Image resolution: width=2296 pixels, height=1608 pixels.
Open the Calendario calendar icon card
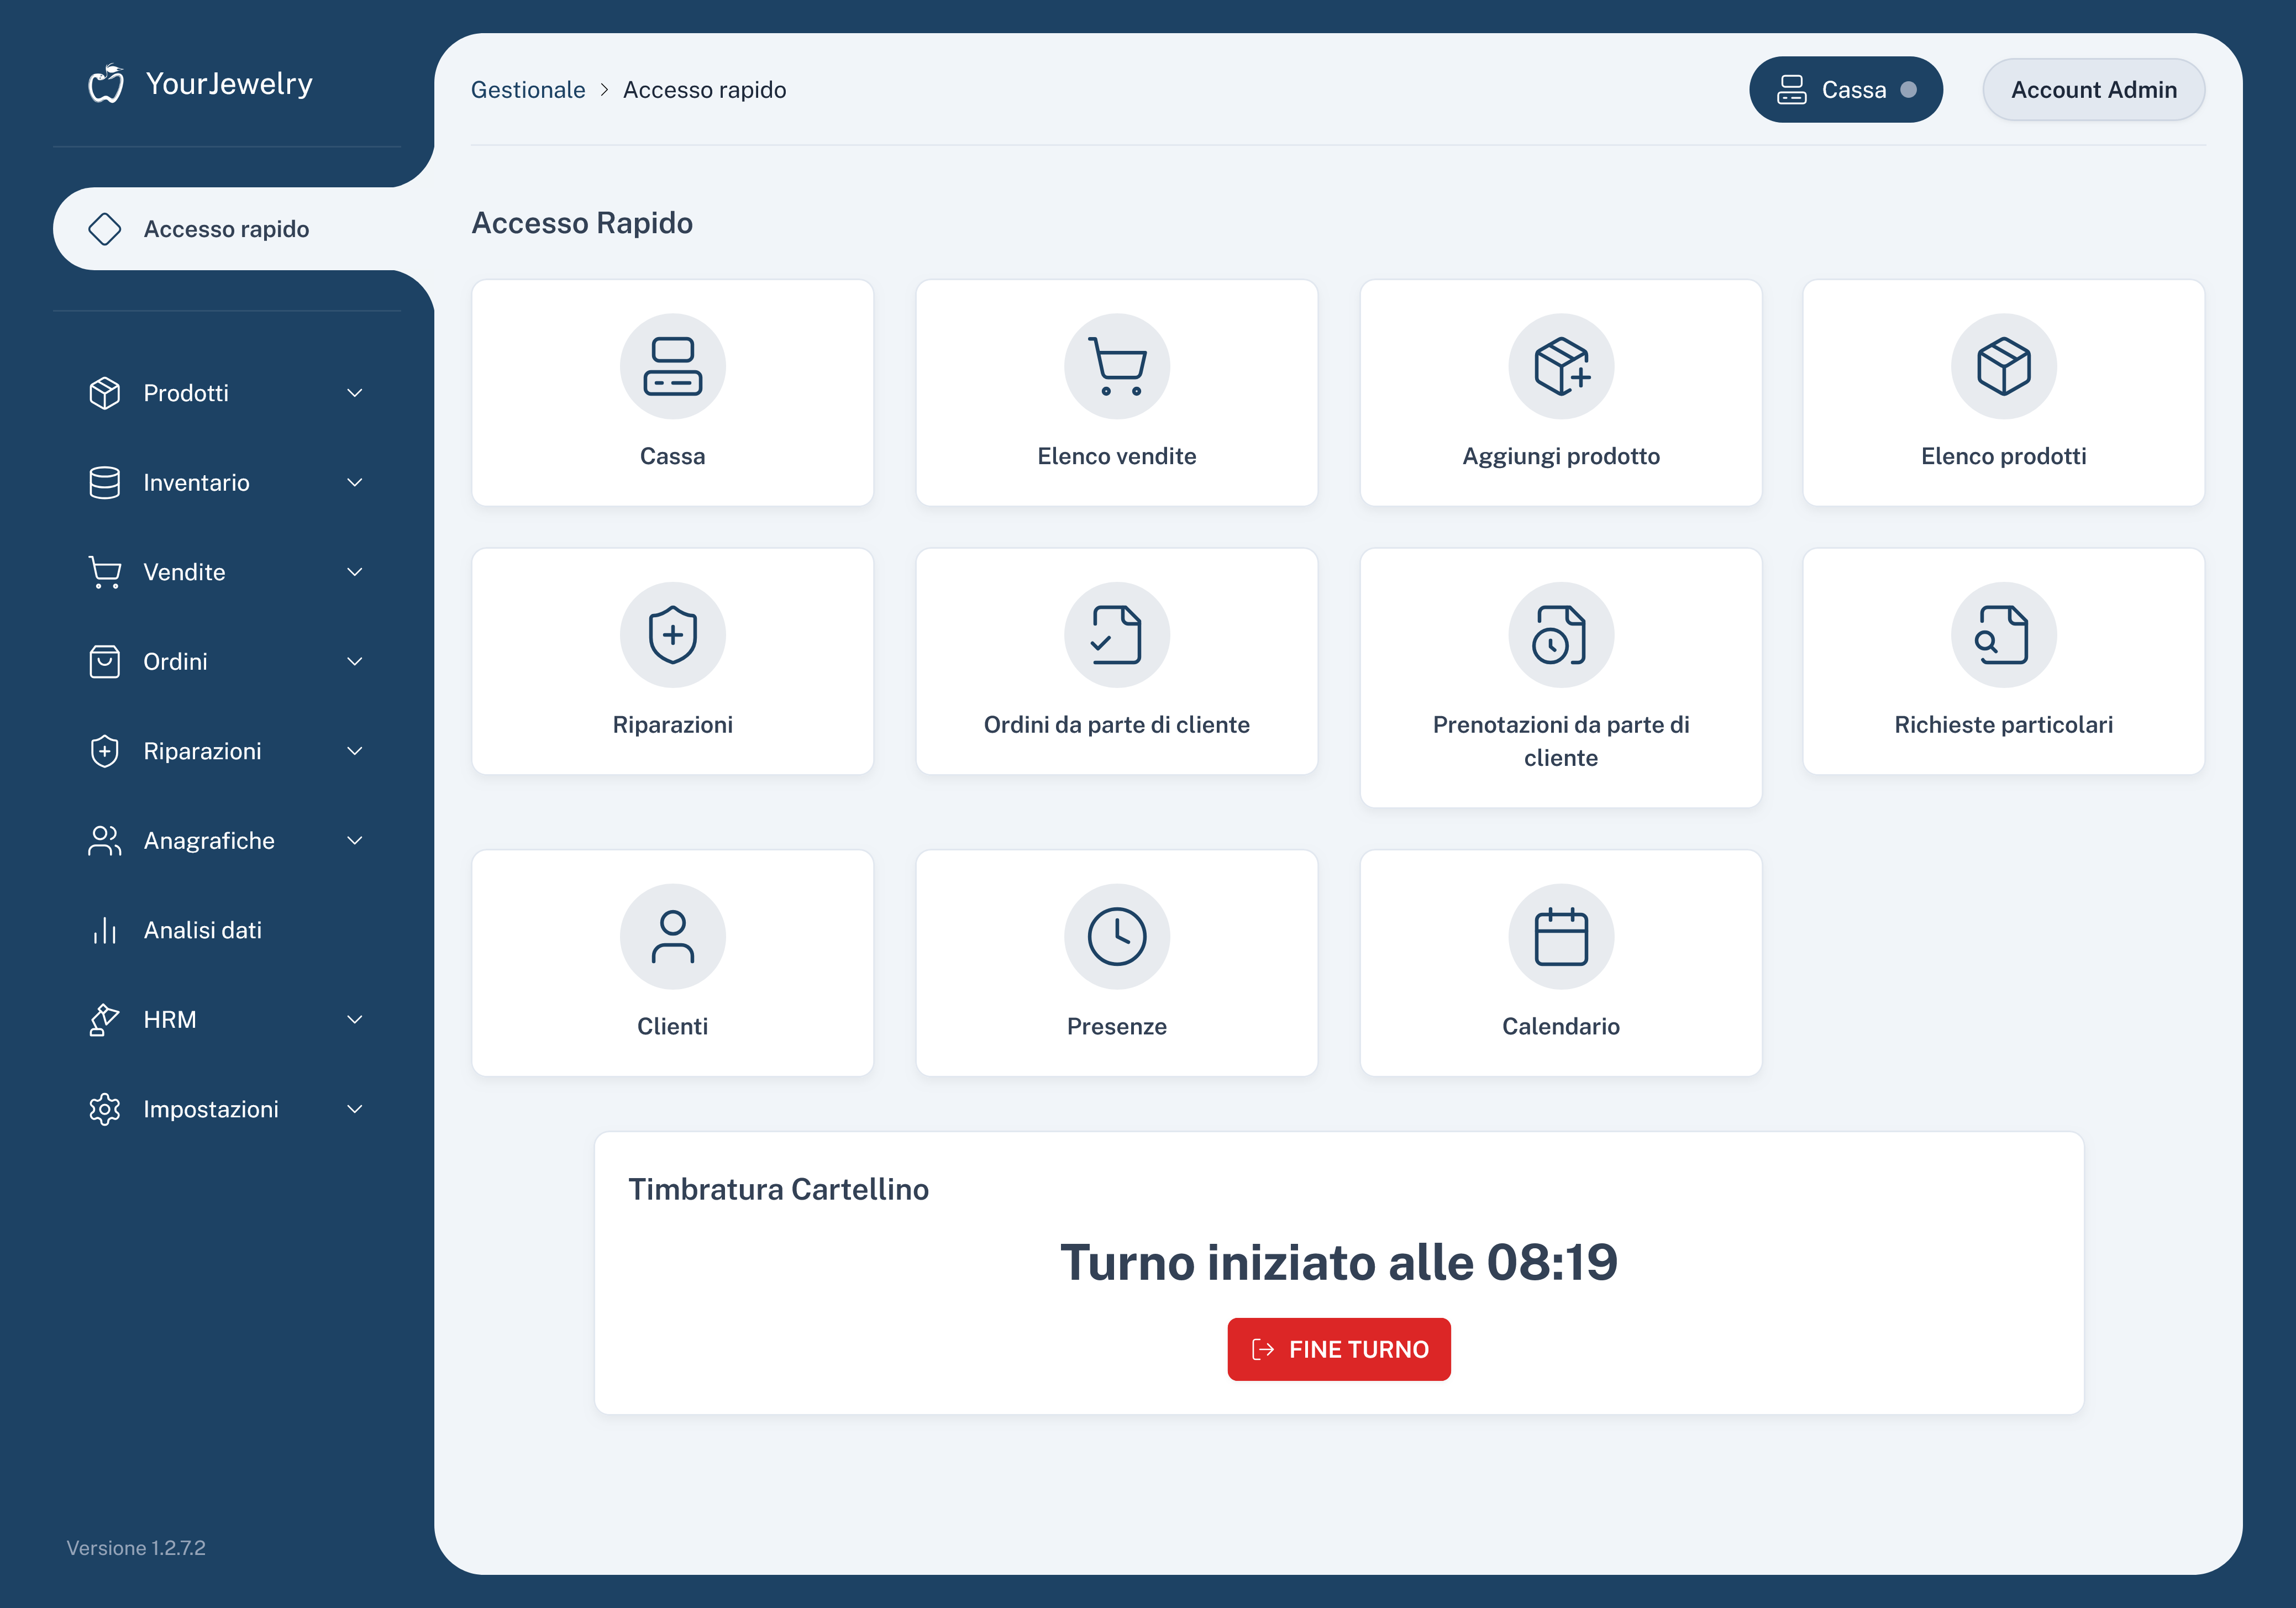(1560, 937)
